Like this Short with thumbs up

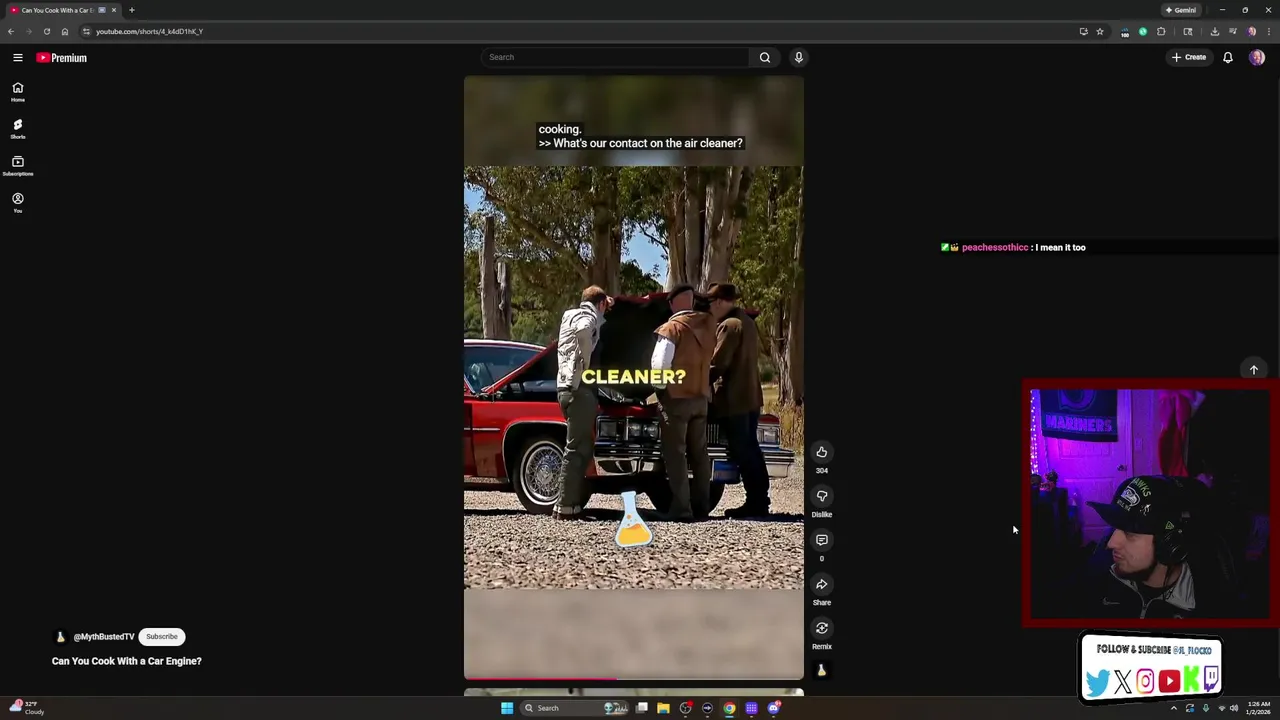pos(821,452)
